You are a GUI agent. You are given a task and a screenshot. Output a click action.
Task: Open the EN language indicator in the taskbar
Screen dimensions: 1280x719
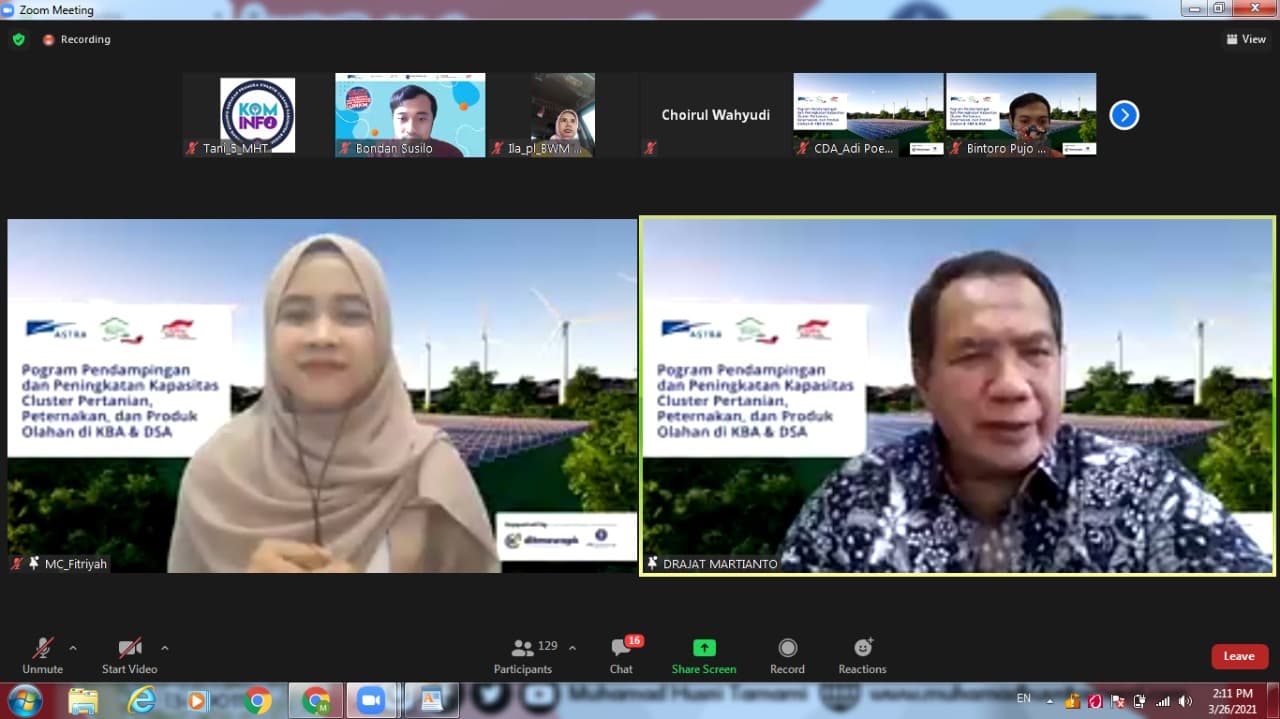(x=1022, y=700)
